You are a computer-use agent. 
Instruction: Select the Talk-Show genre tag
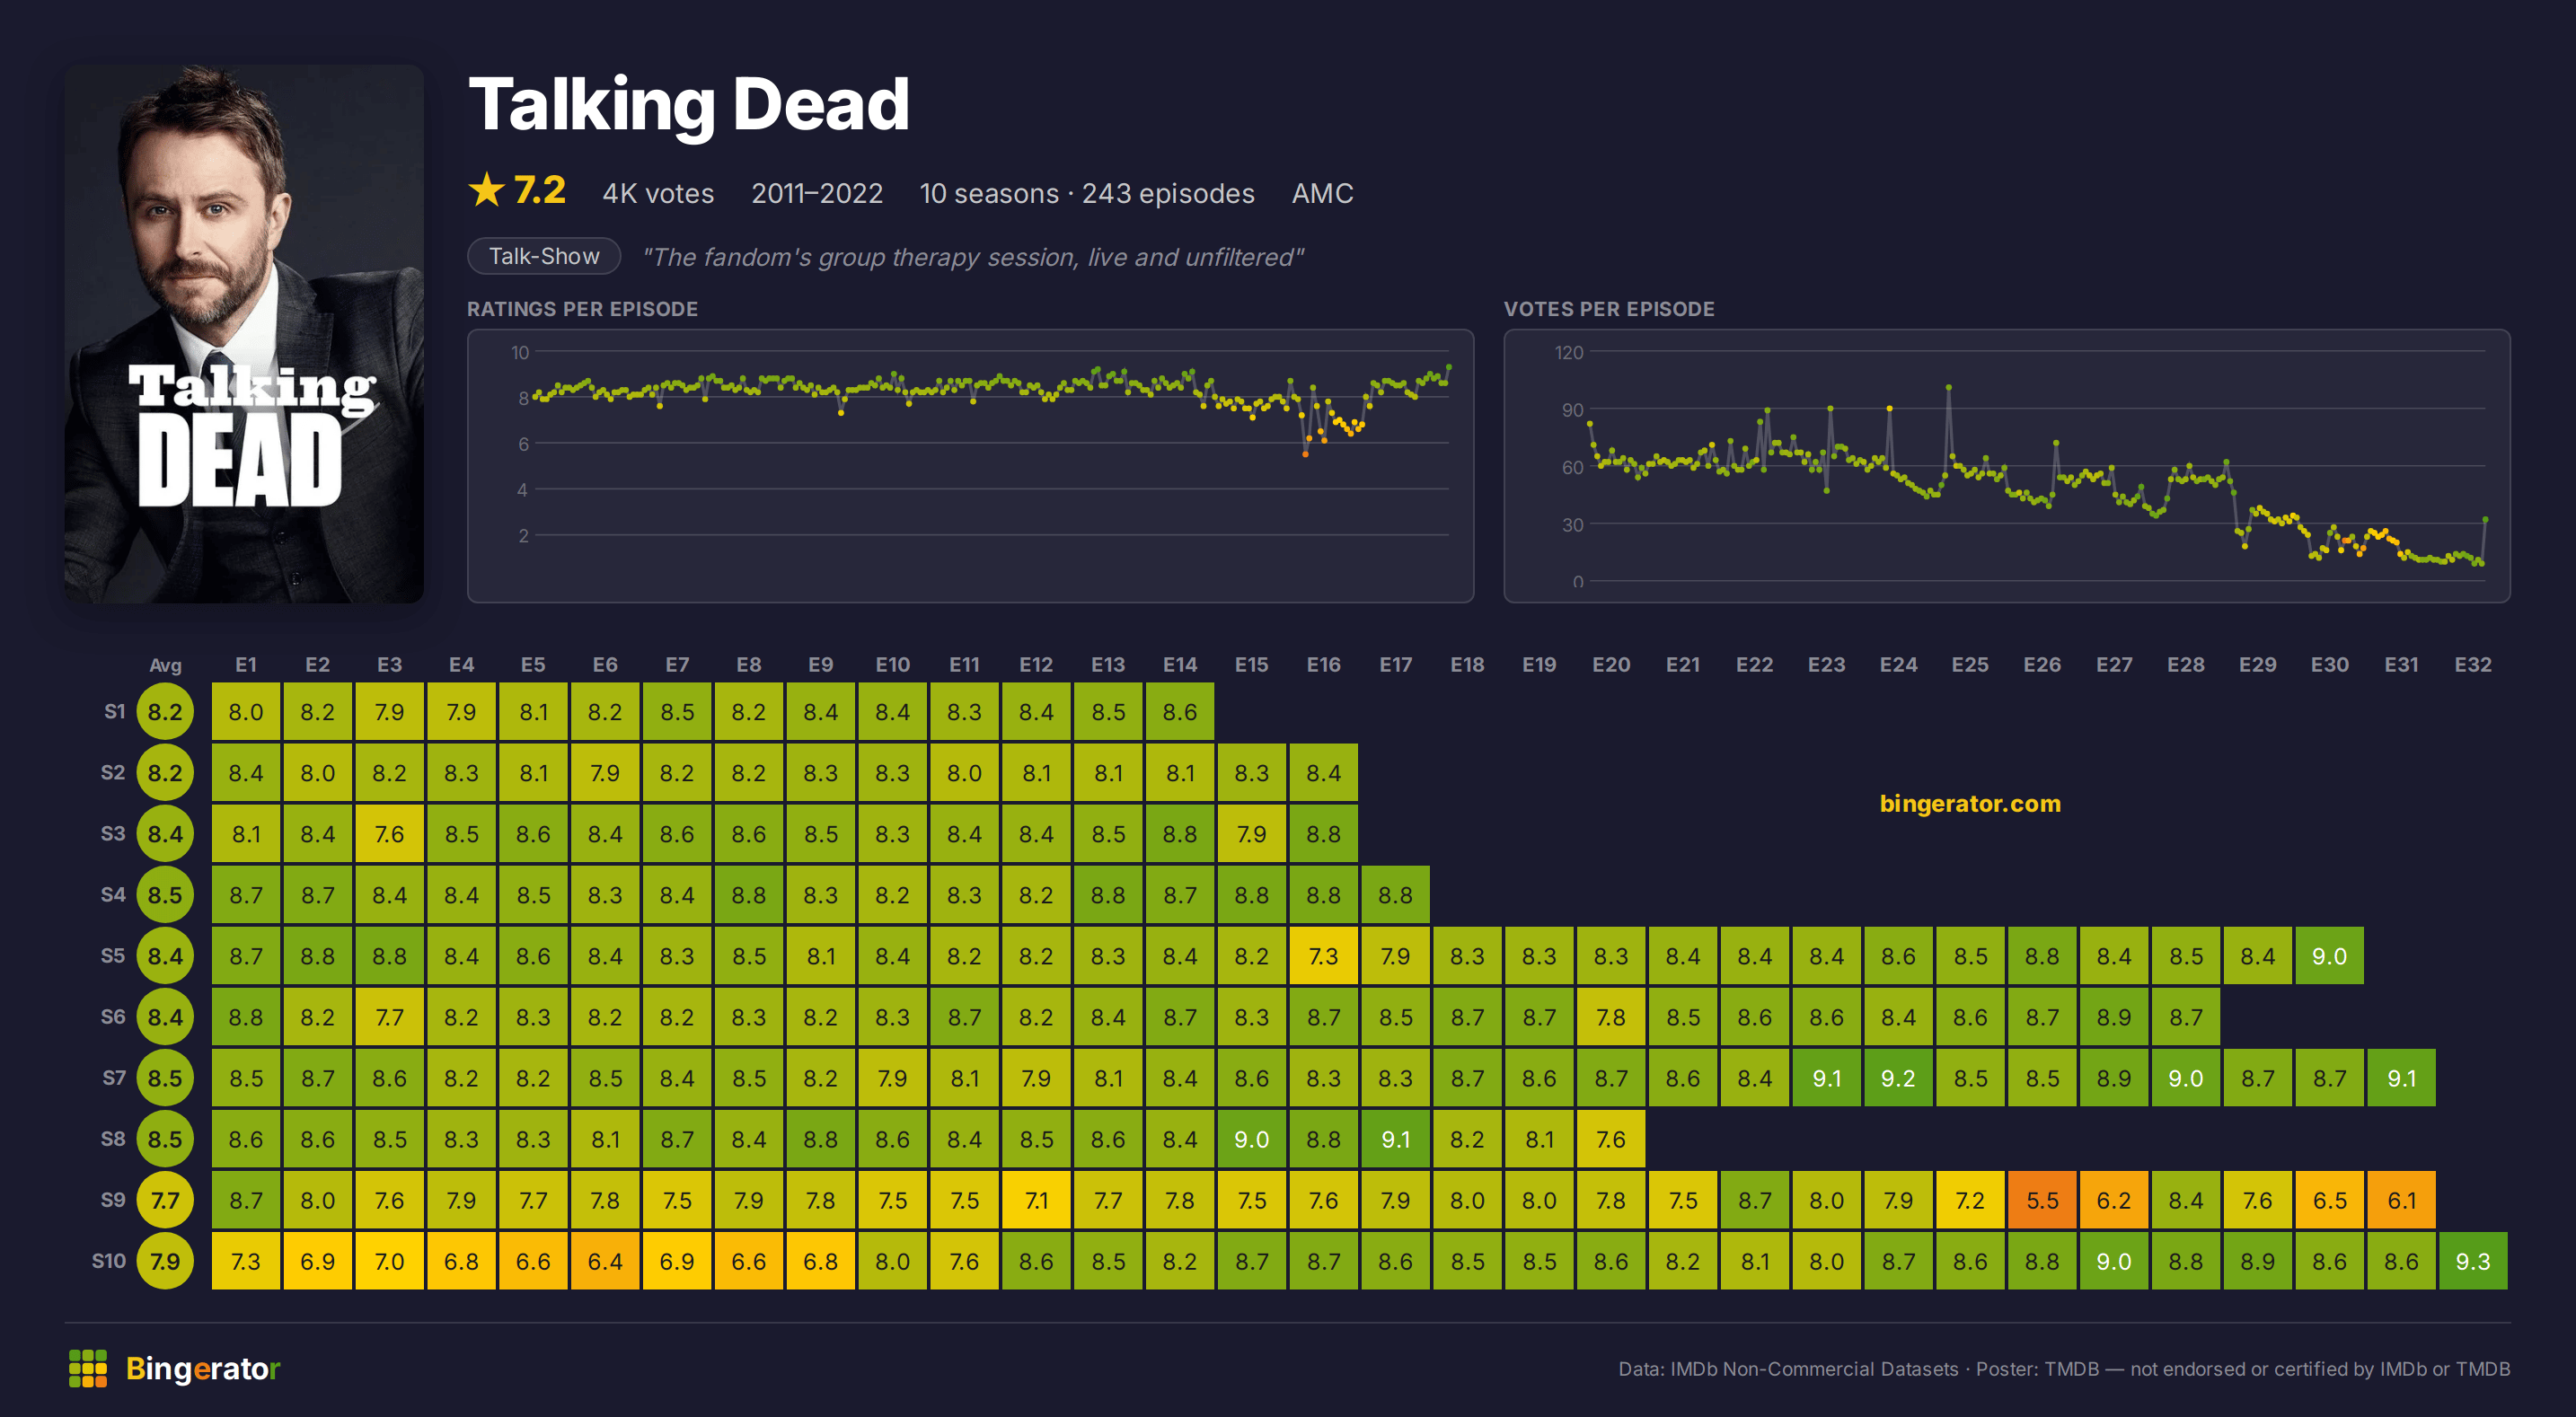click(544, 256)
